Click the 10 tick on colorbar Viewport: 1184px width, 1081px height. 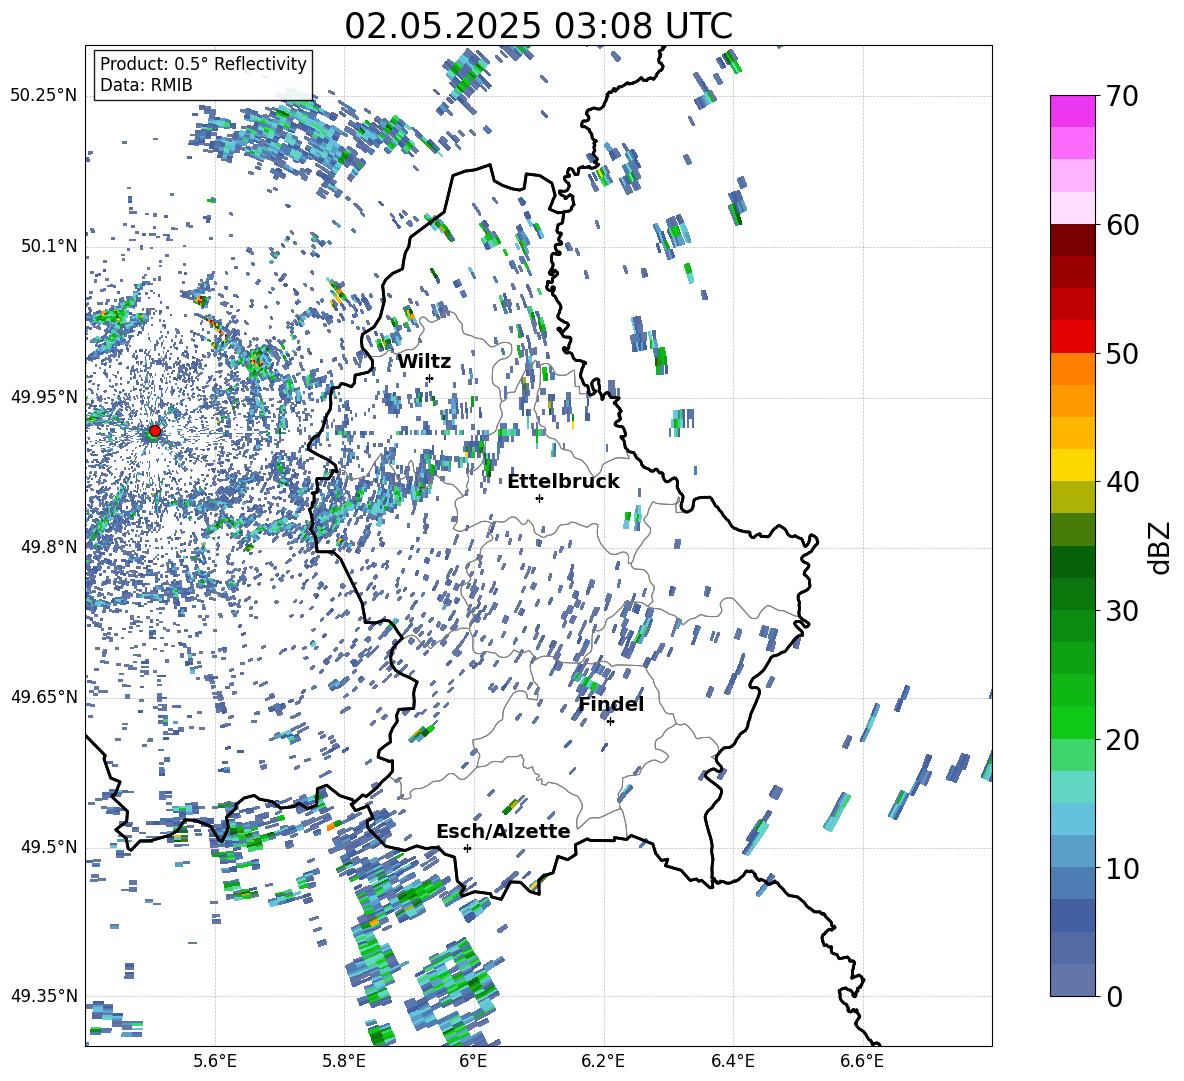(1121, 868)
